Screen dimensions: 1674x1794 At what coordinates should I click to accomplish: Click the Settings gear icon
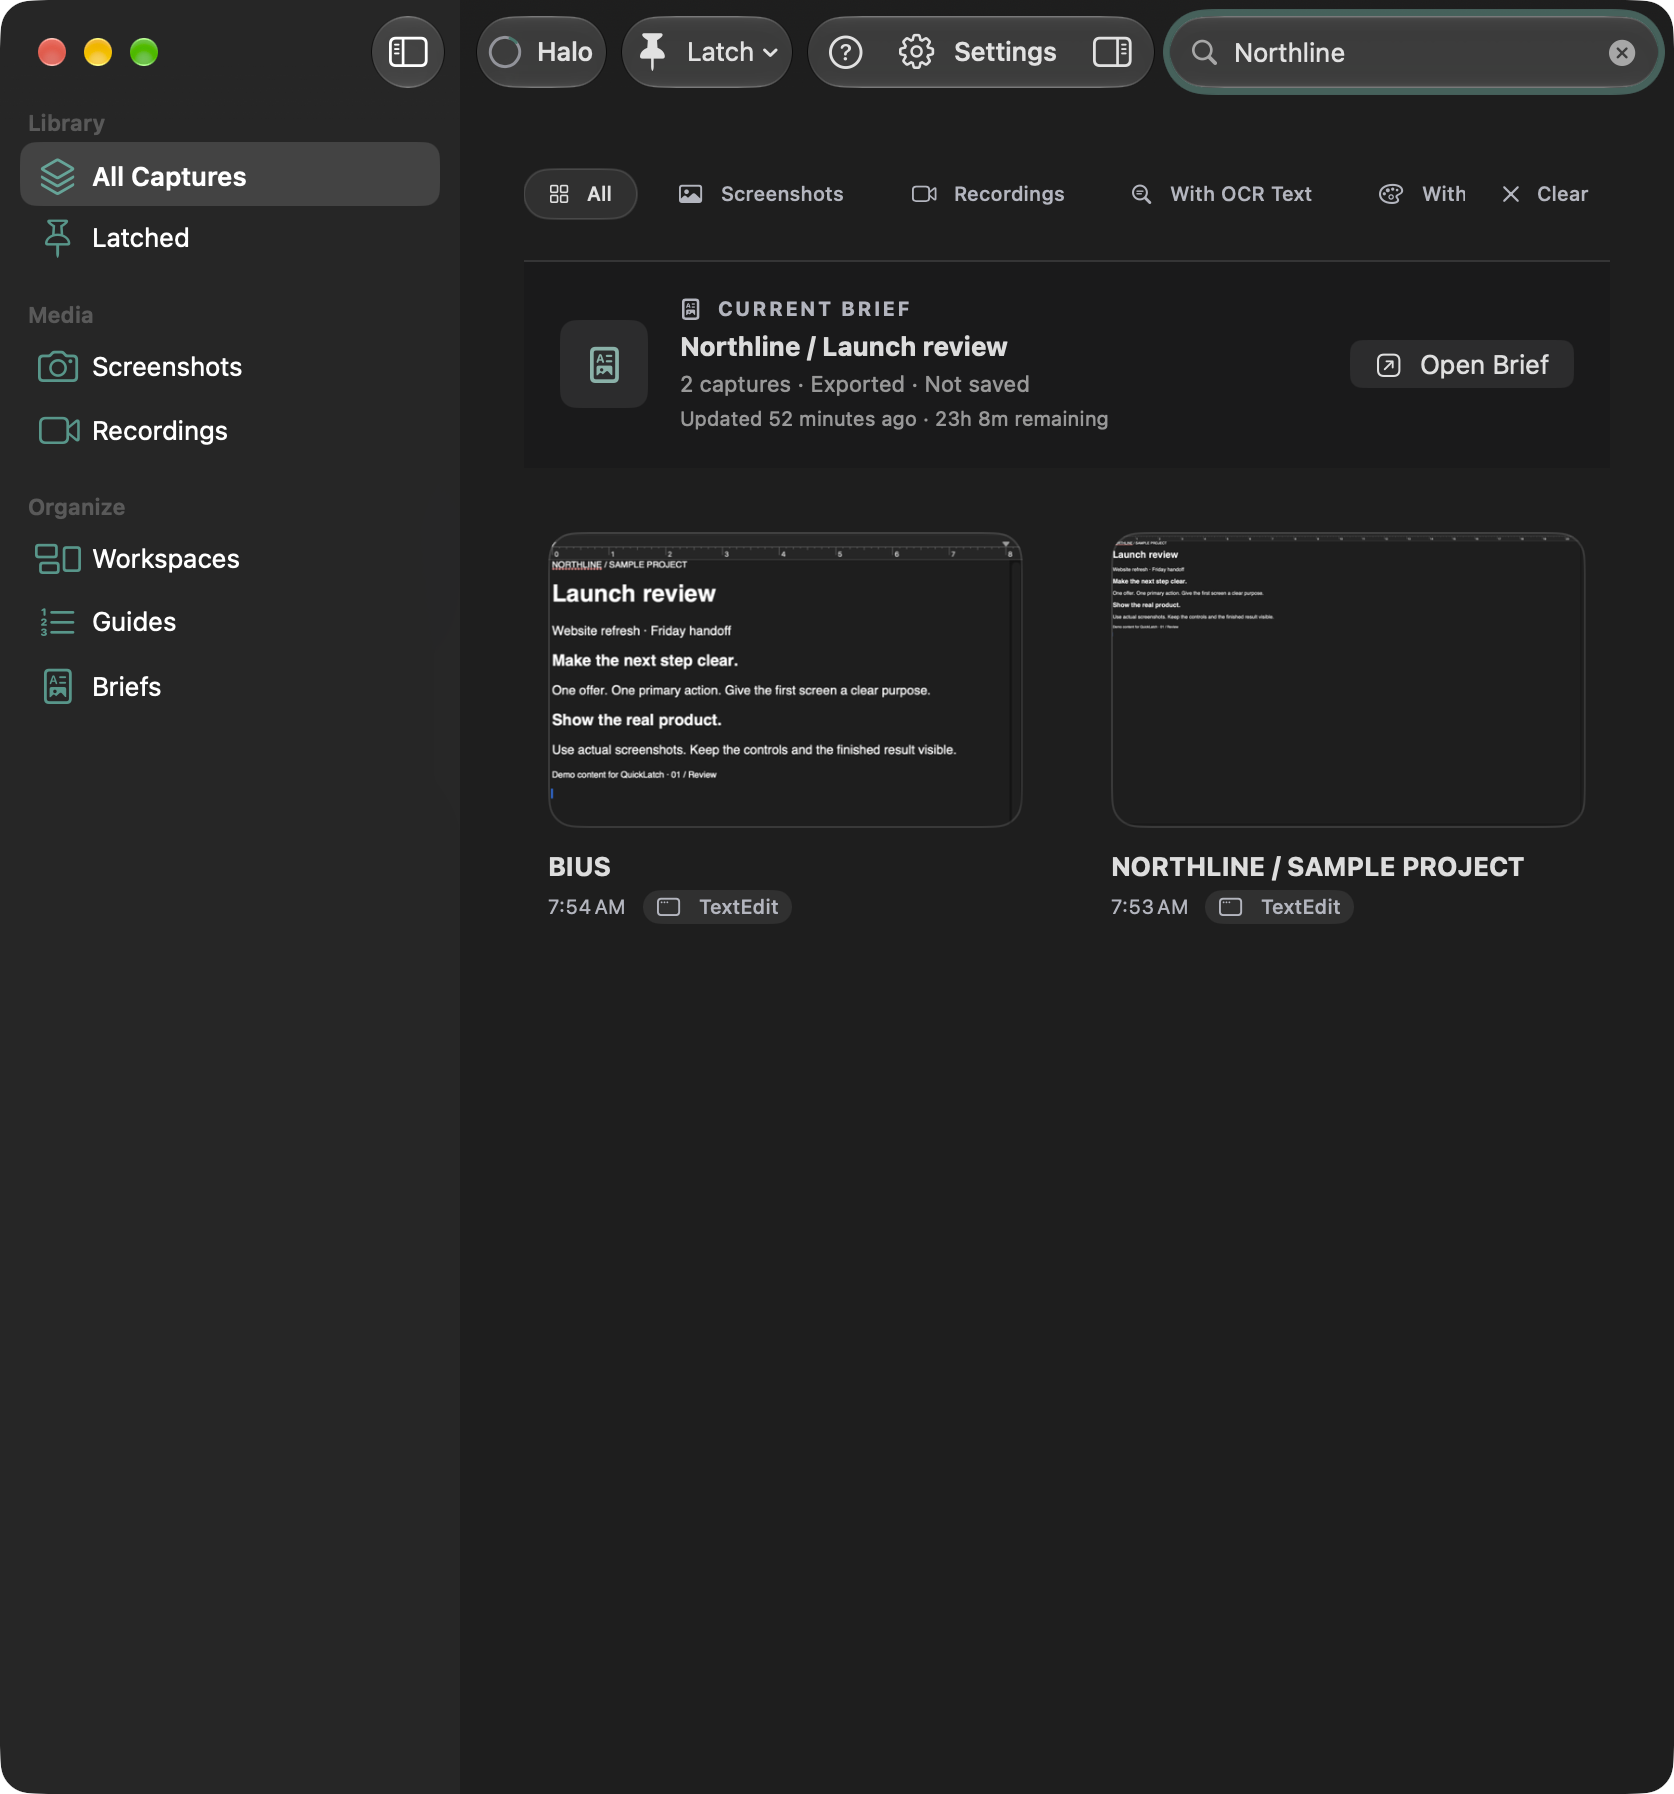tap(916, 52)
